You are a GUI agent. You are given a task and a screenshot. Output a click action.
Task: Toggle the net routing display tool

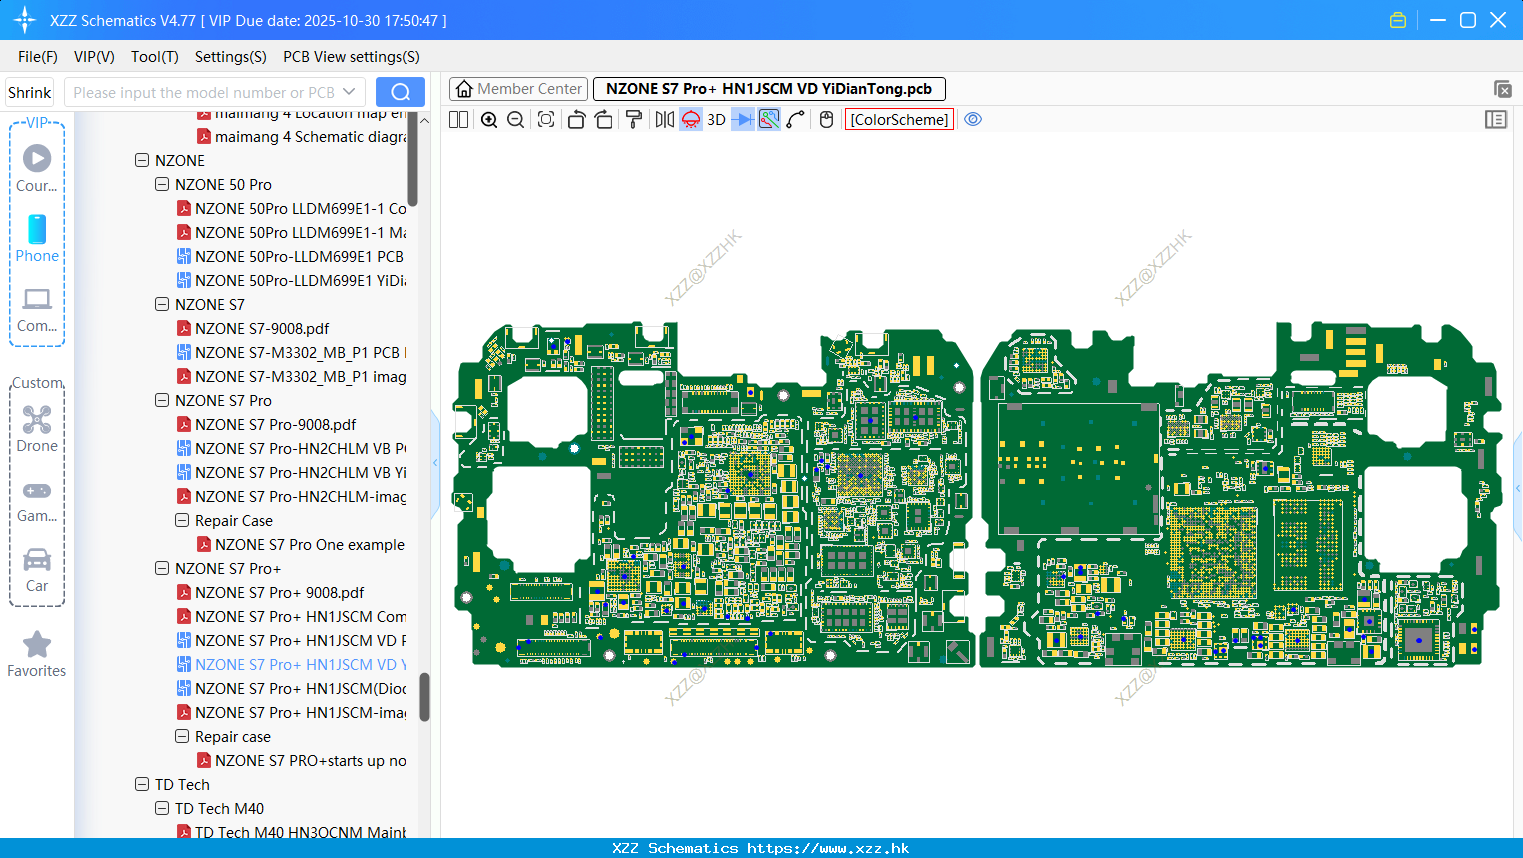point(769,119)
